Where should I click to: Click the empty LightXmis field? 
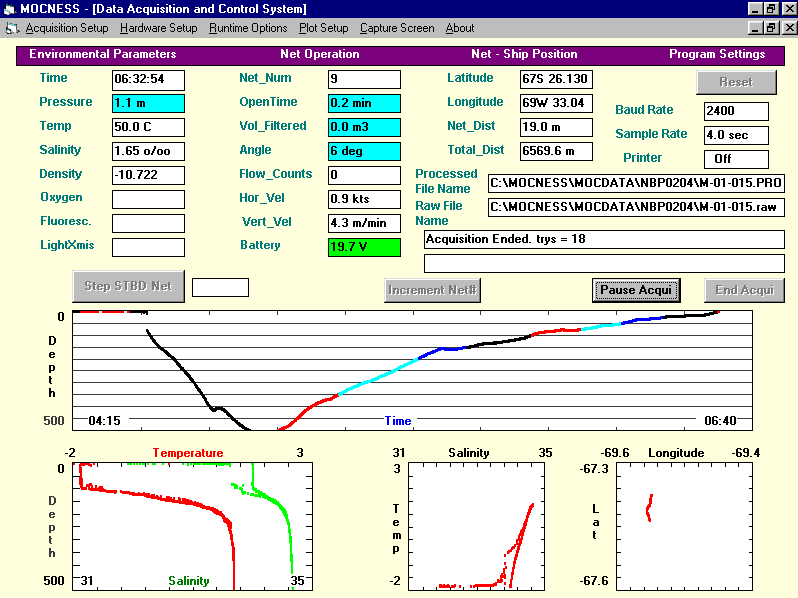tap(148, 247)
